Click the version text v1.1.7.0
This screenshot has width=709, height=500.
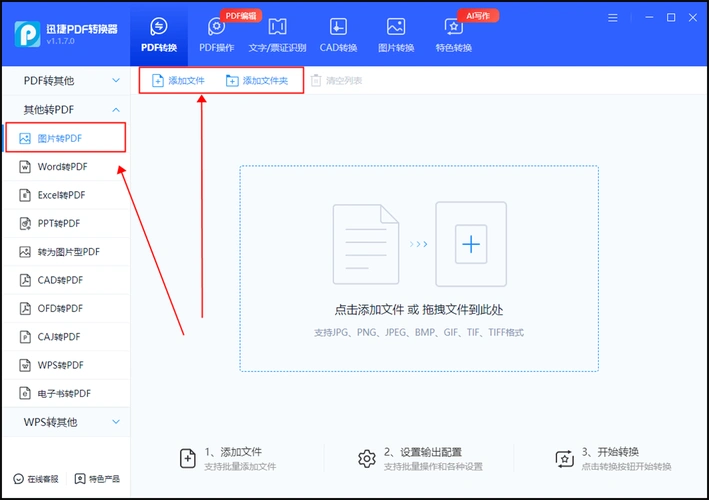[60, 41]
